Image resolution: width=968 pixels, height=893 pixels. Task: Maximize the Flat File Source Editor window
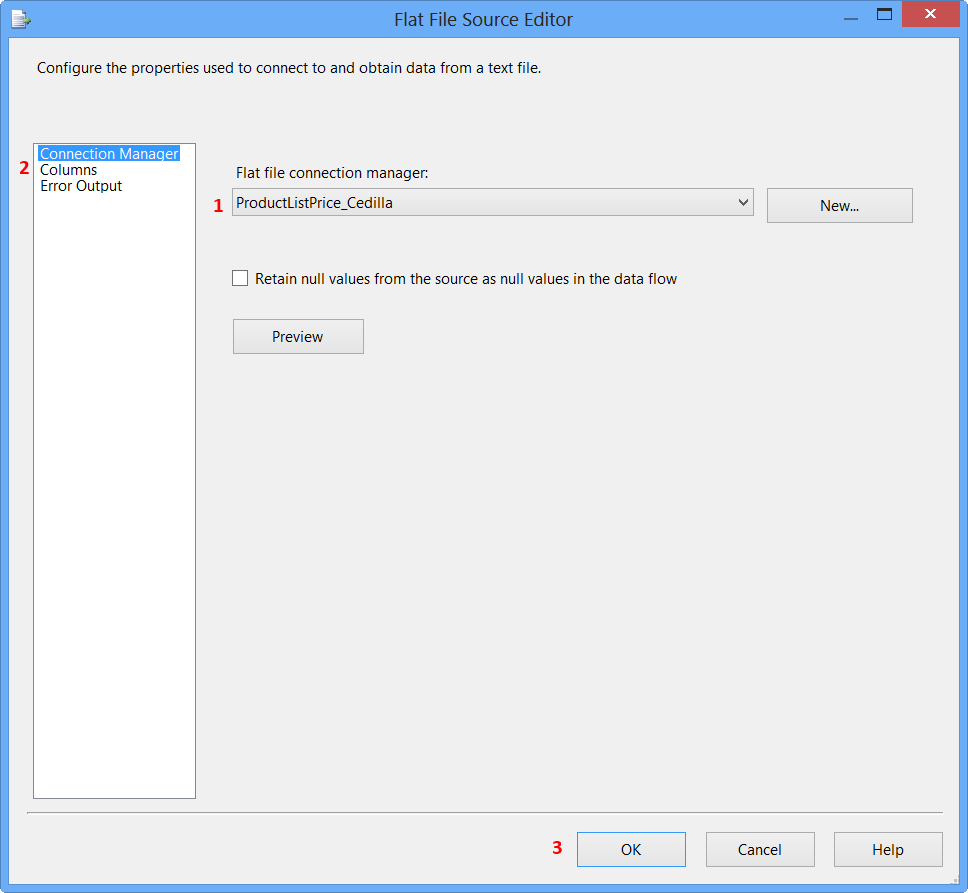(884, 15)
